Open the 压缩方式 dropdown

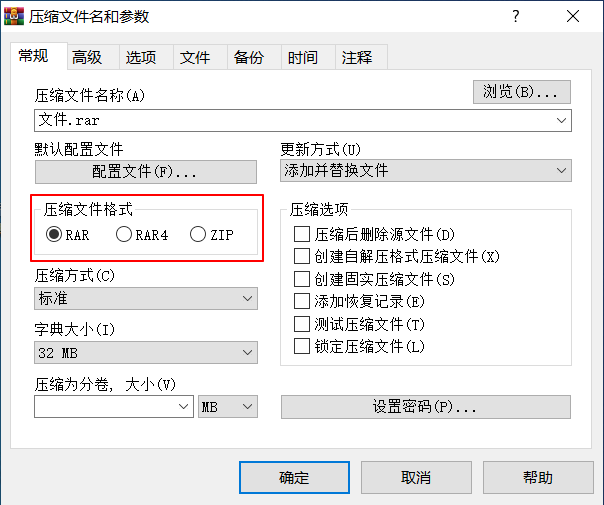click(x=146, y=298)
